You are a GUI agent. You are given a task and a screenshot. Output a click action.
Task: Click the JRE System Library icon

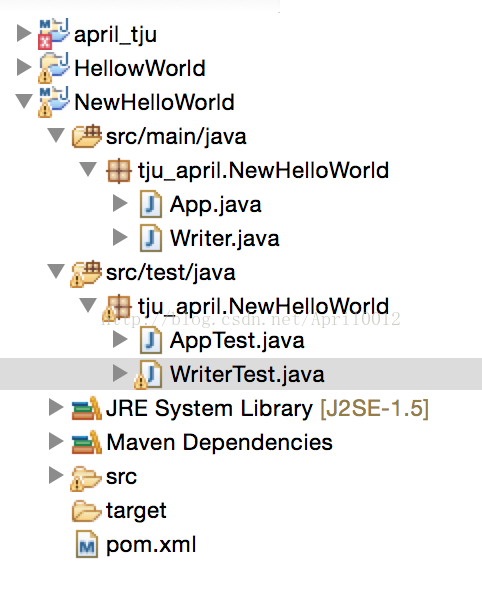[x=87, y=408]
